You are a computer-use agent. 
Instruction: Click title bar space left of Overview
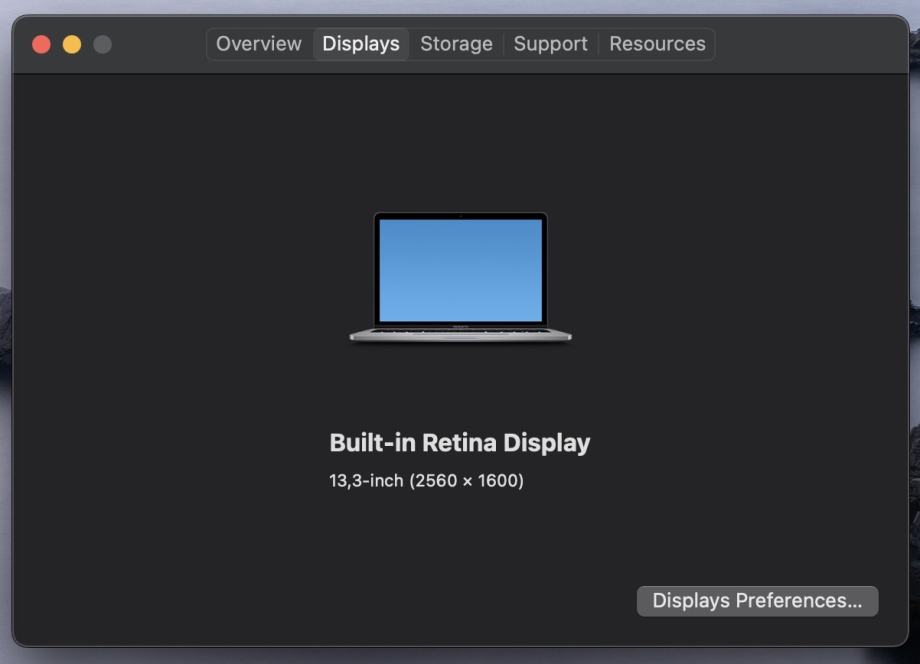coord(160,44)
